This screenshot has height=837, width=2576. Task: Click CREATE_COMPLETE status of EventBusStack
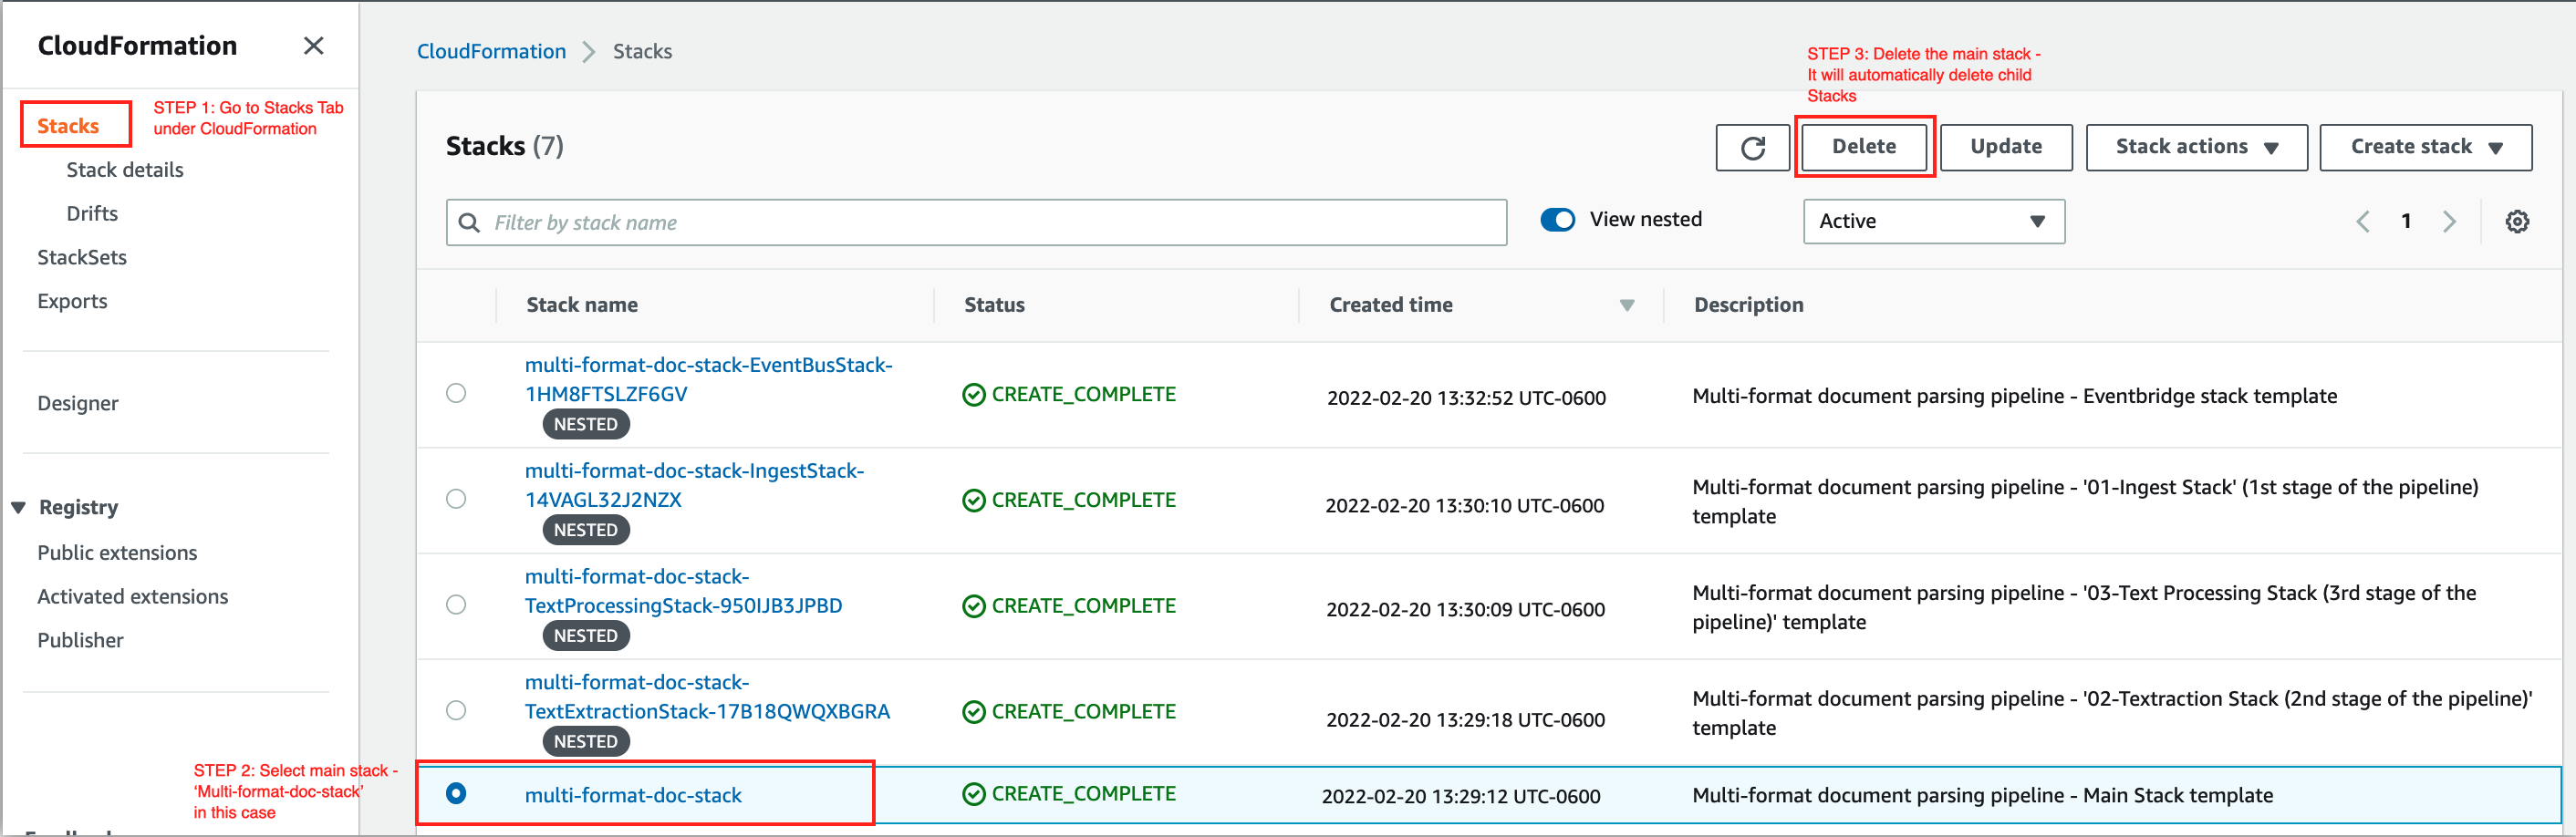point(1069,395)
